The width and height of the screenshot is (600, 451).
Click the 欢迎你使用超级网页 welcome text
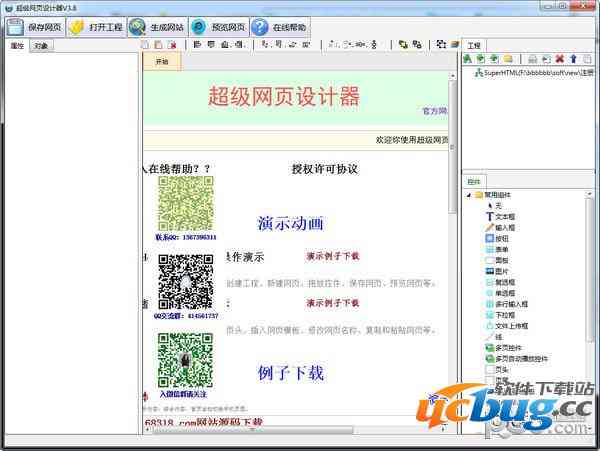[412, 140]
